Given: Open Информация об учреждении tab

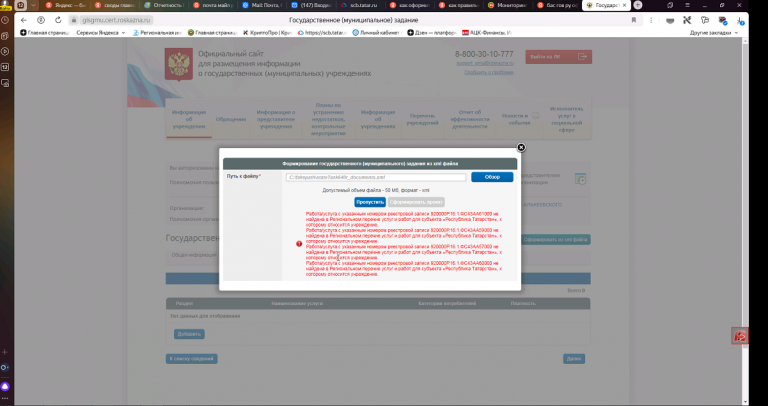Looking at the screenshot, I should click(x=189, y=119).
